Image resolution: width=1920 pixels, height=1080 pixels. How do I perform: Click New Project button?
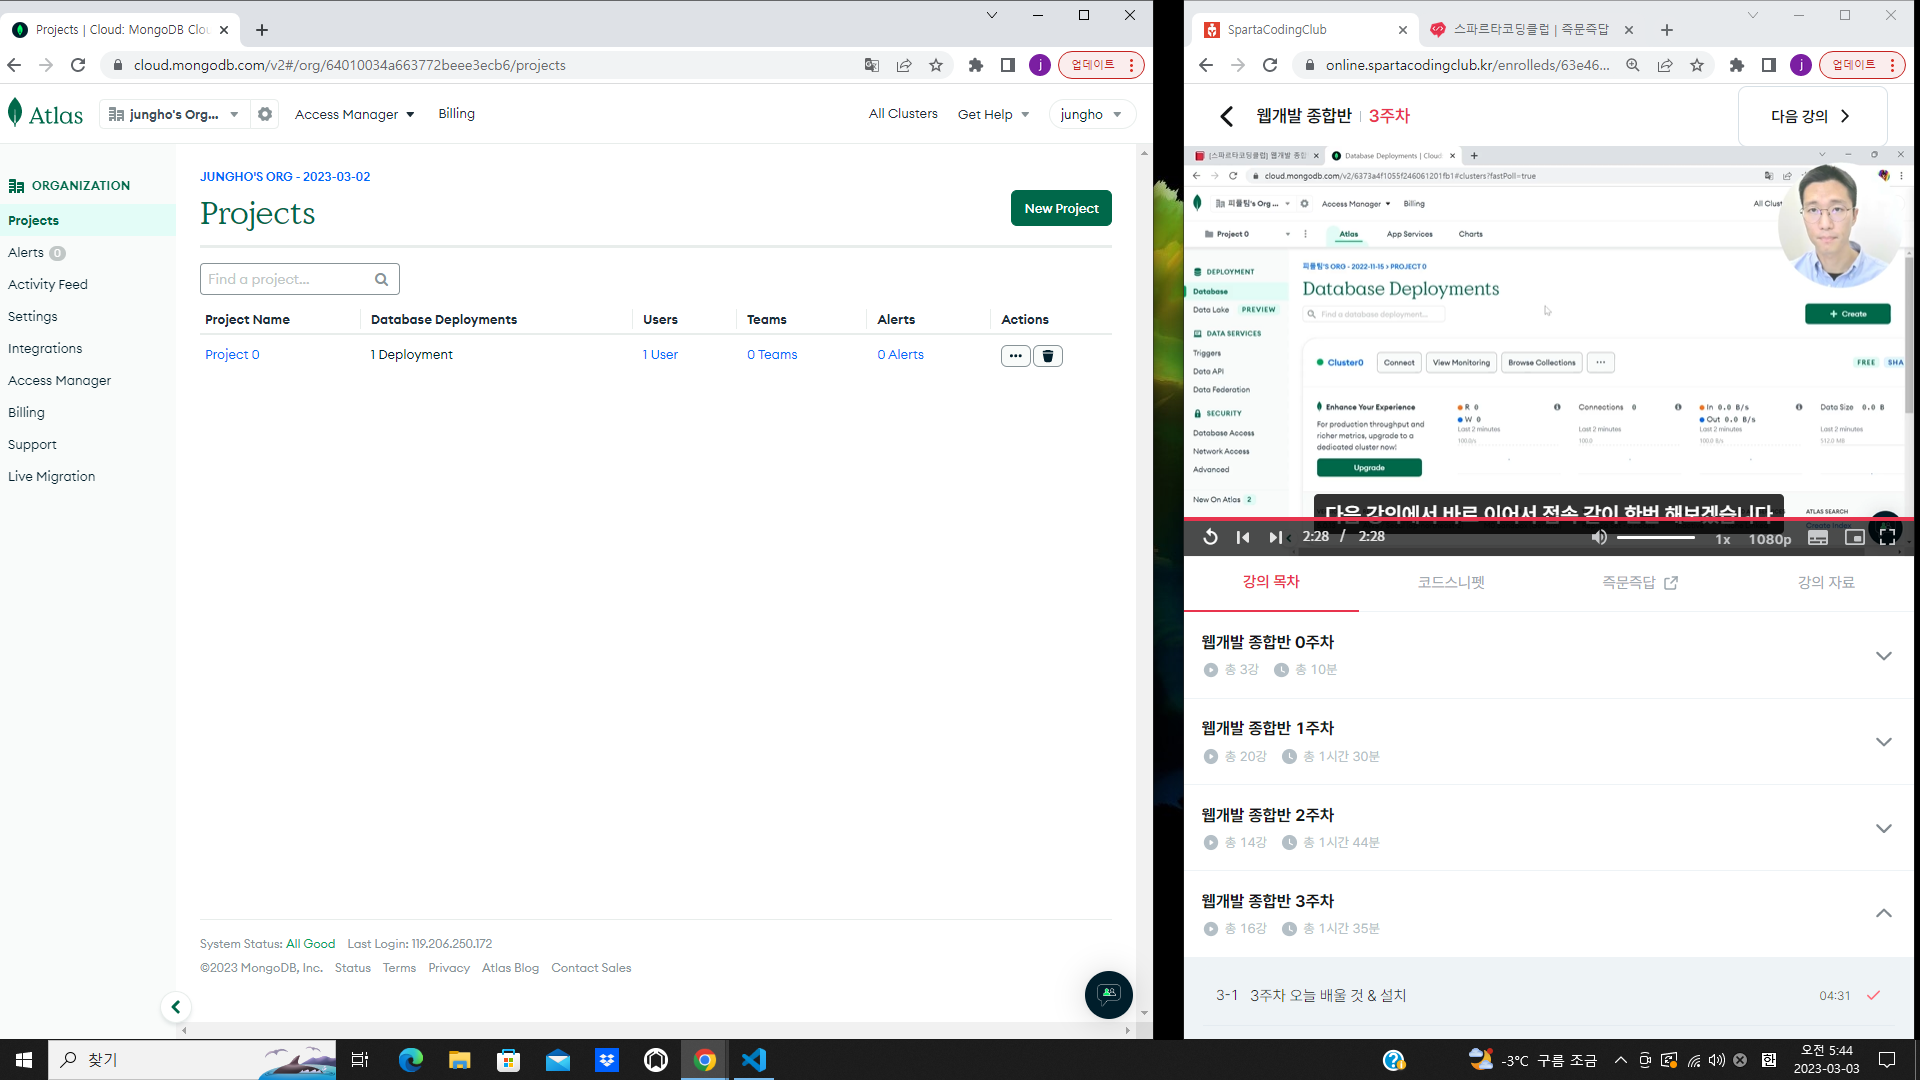click(1061, 208)
